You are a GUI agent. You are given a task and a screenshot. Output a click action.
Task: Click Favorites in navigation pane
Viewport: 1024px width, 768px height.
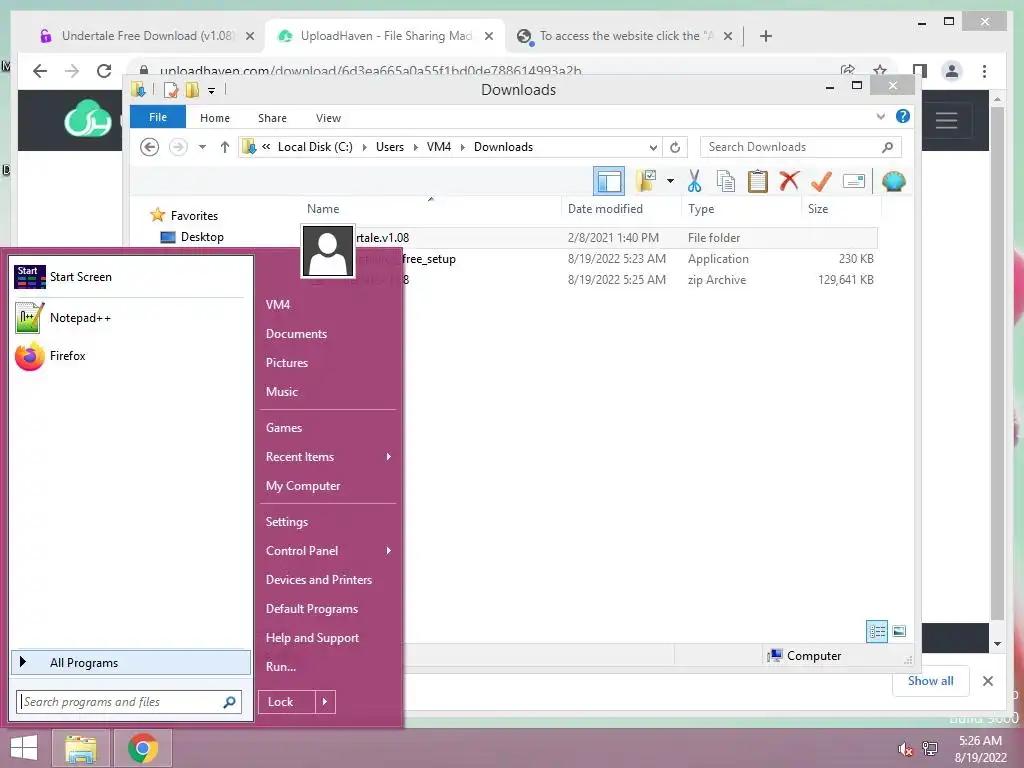pos(194,216)
